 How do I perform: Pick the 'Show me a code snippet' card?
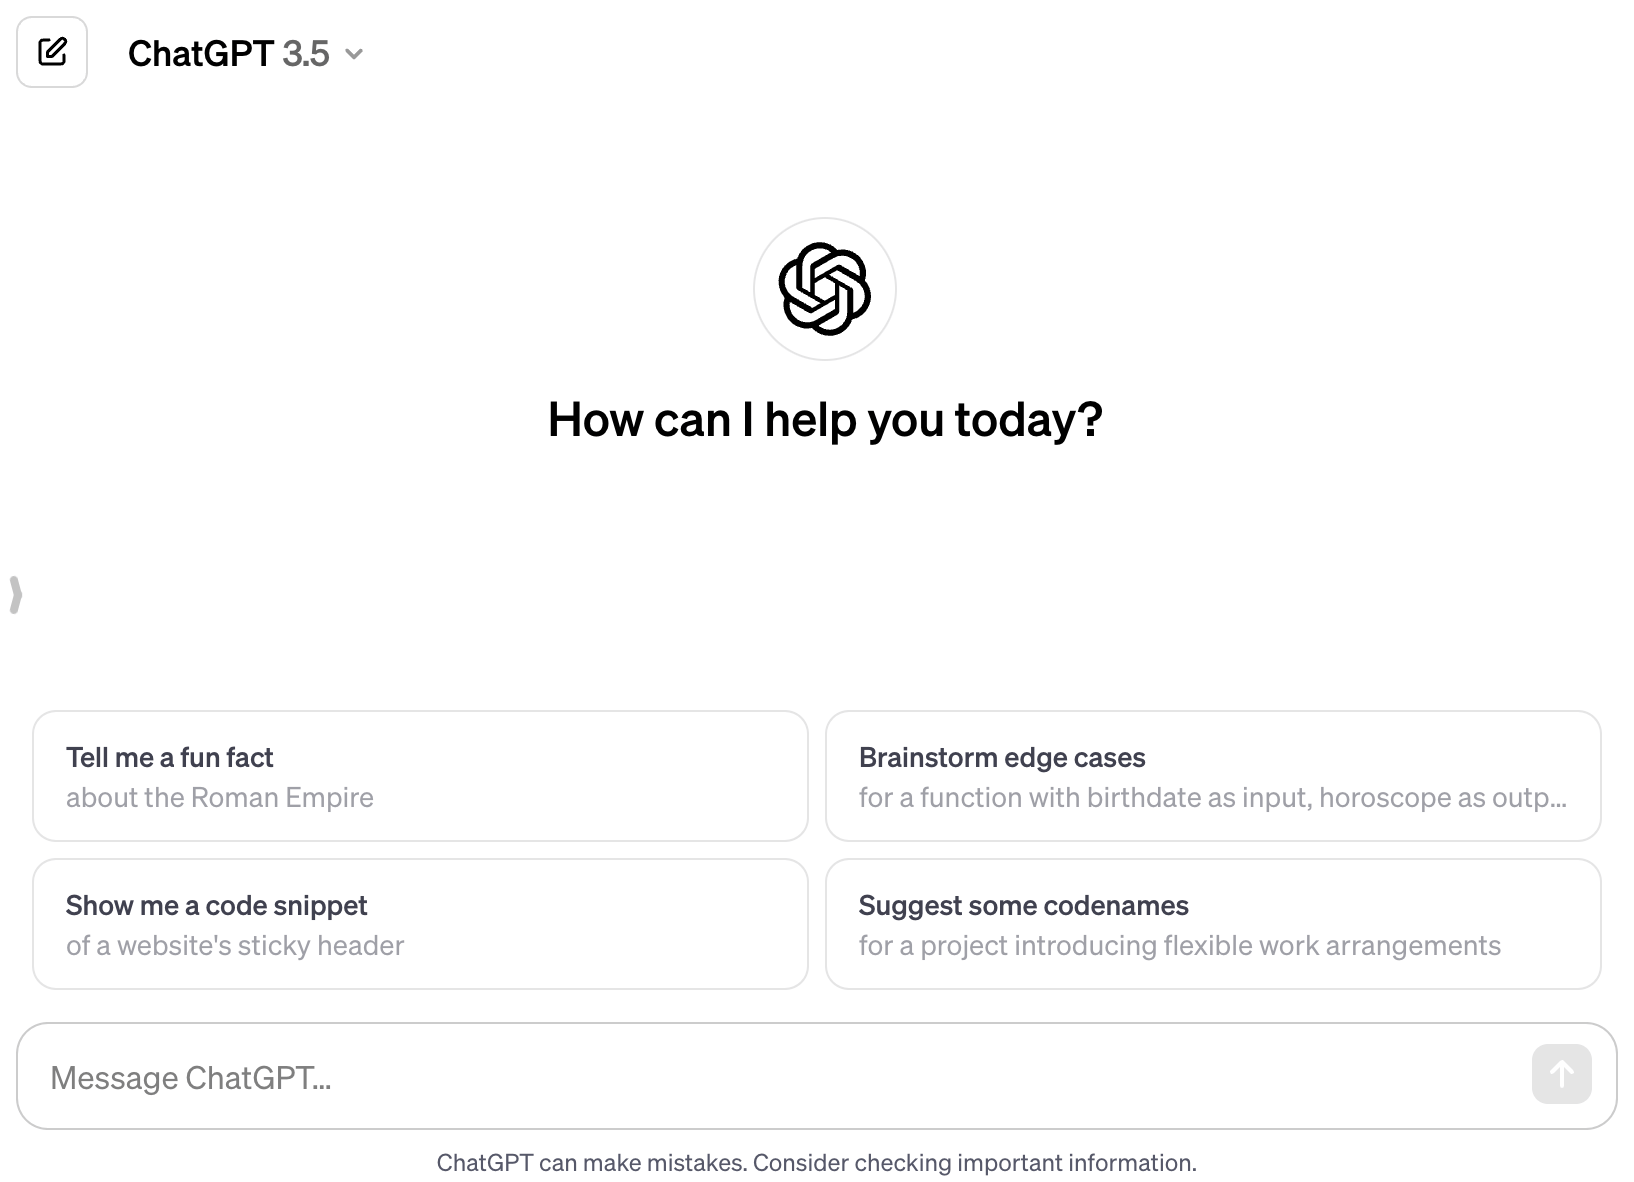(420, 922)
